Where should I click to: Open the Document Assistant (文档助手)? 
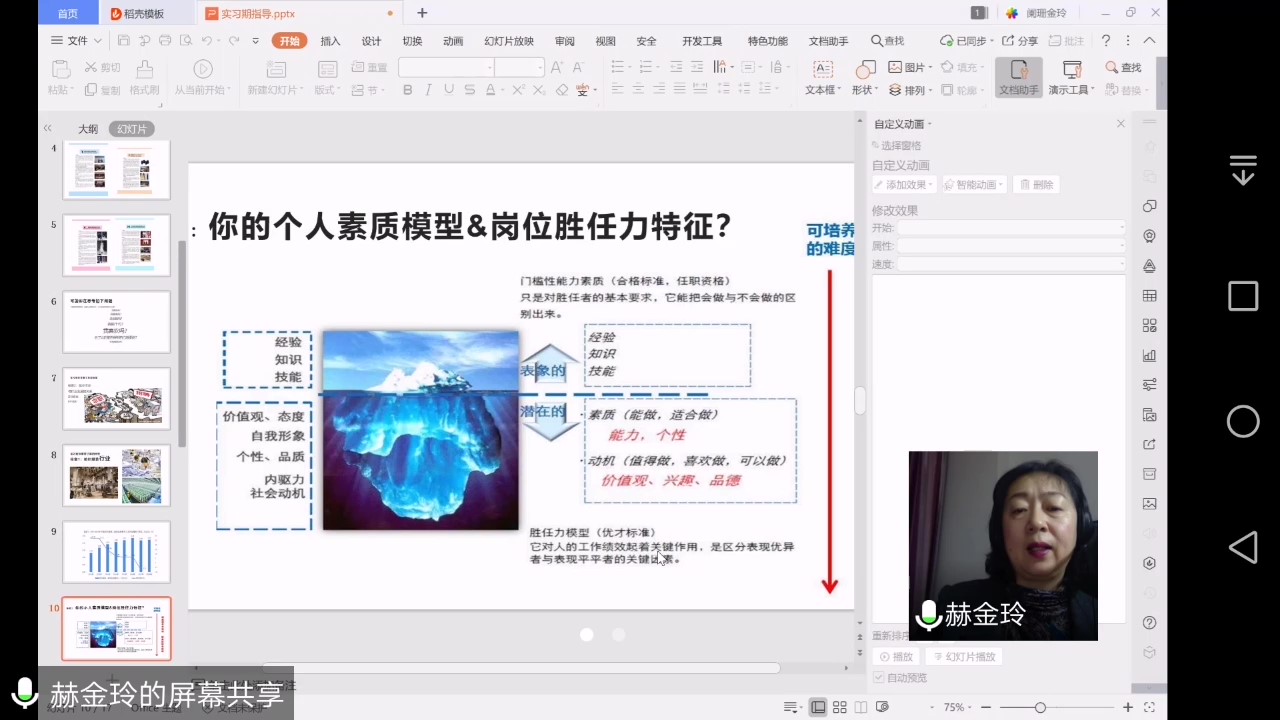(x=1018, y=77)
